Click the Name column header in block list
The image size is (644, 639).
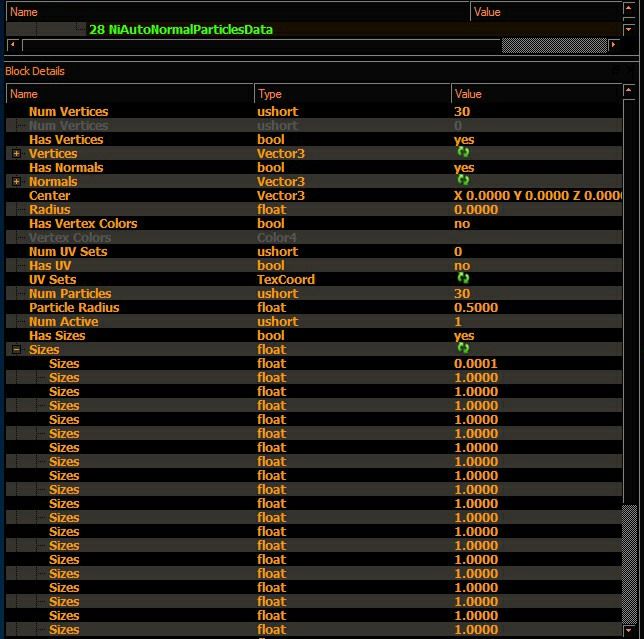pyautogui.click(x=238, y=12)
